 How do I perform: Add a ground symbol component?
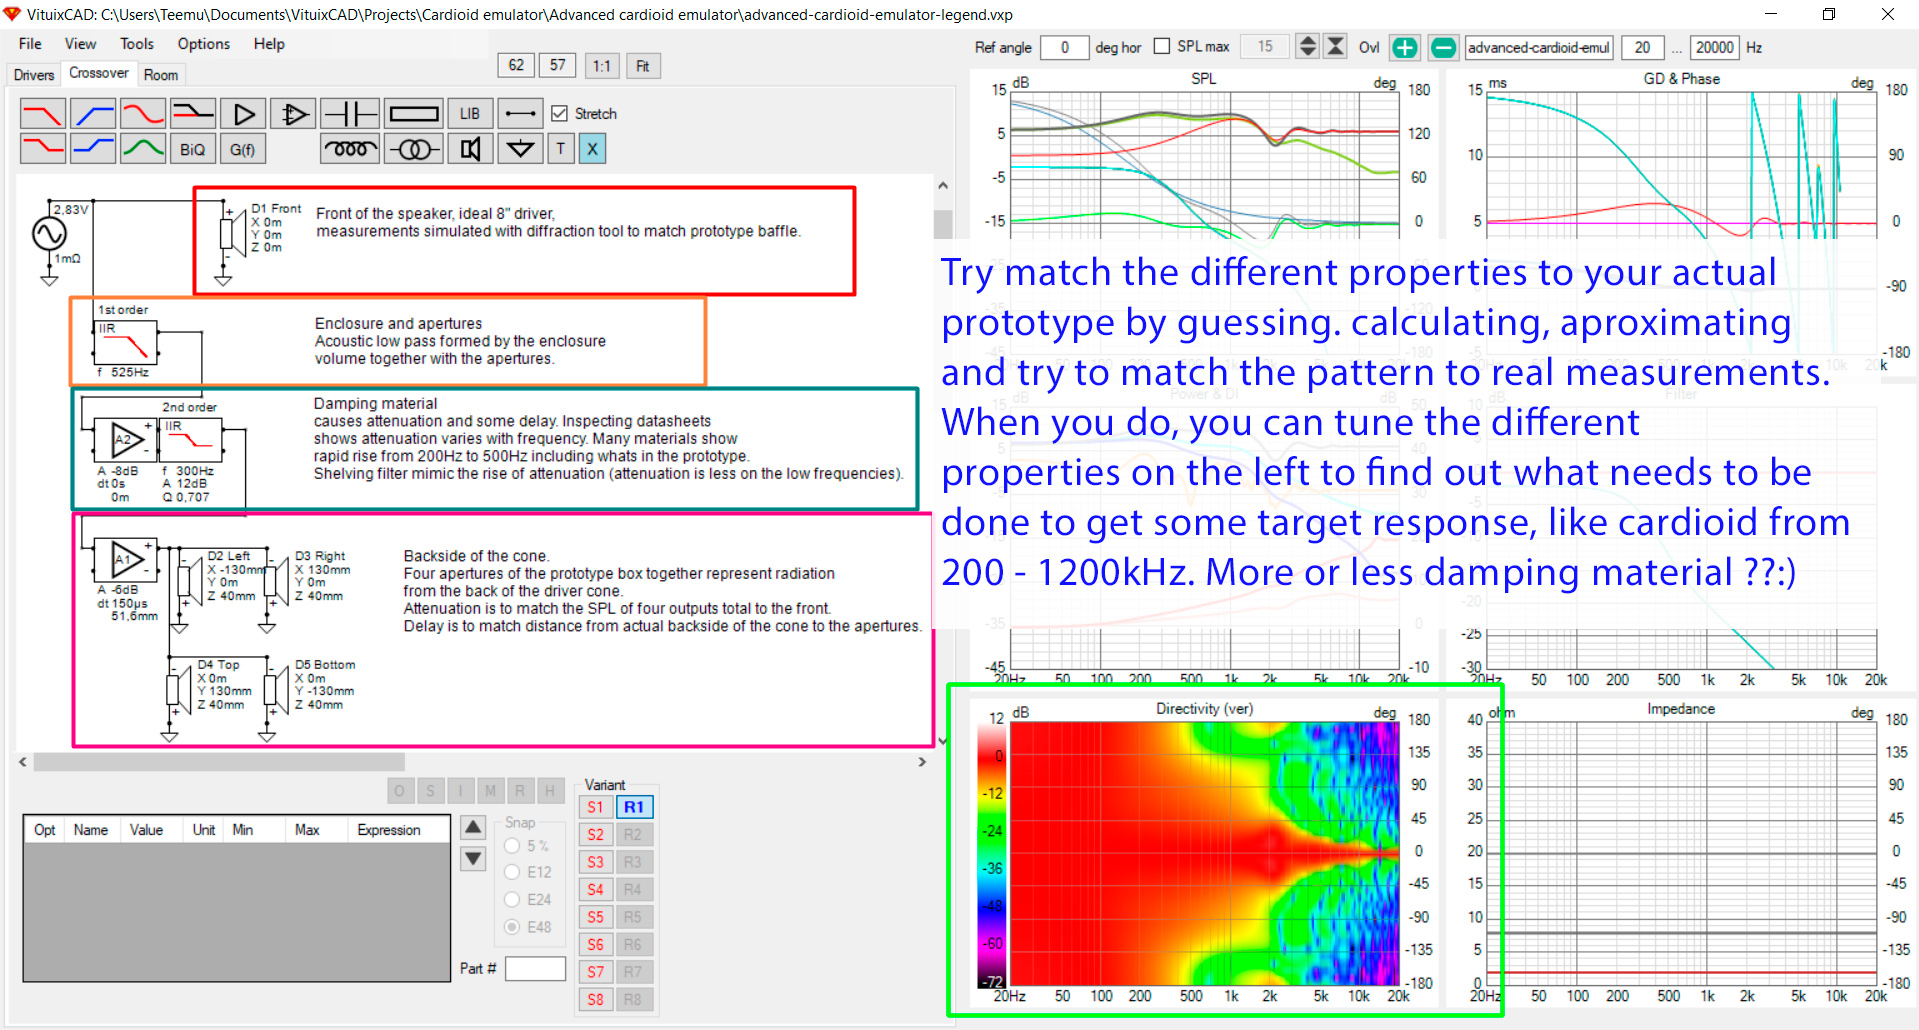click(x=520, y=149)
